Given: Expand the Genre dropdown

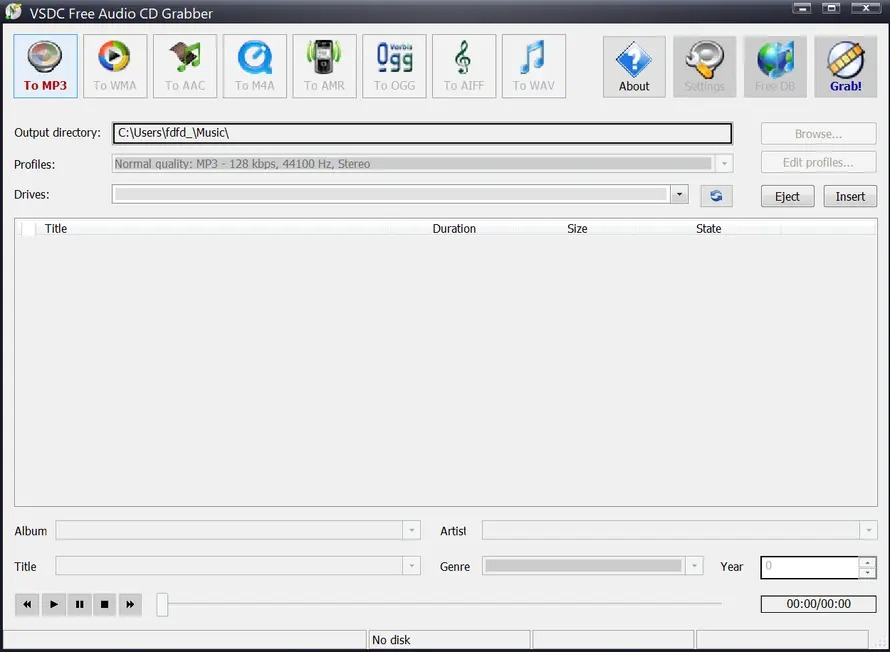Looking at the screenshot, I should 694,566.
